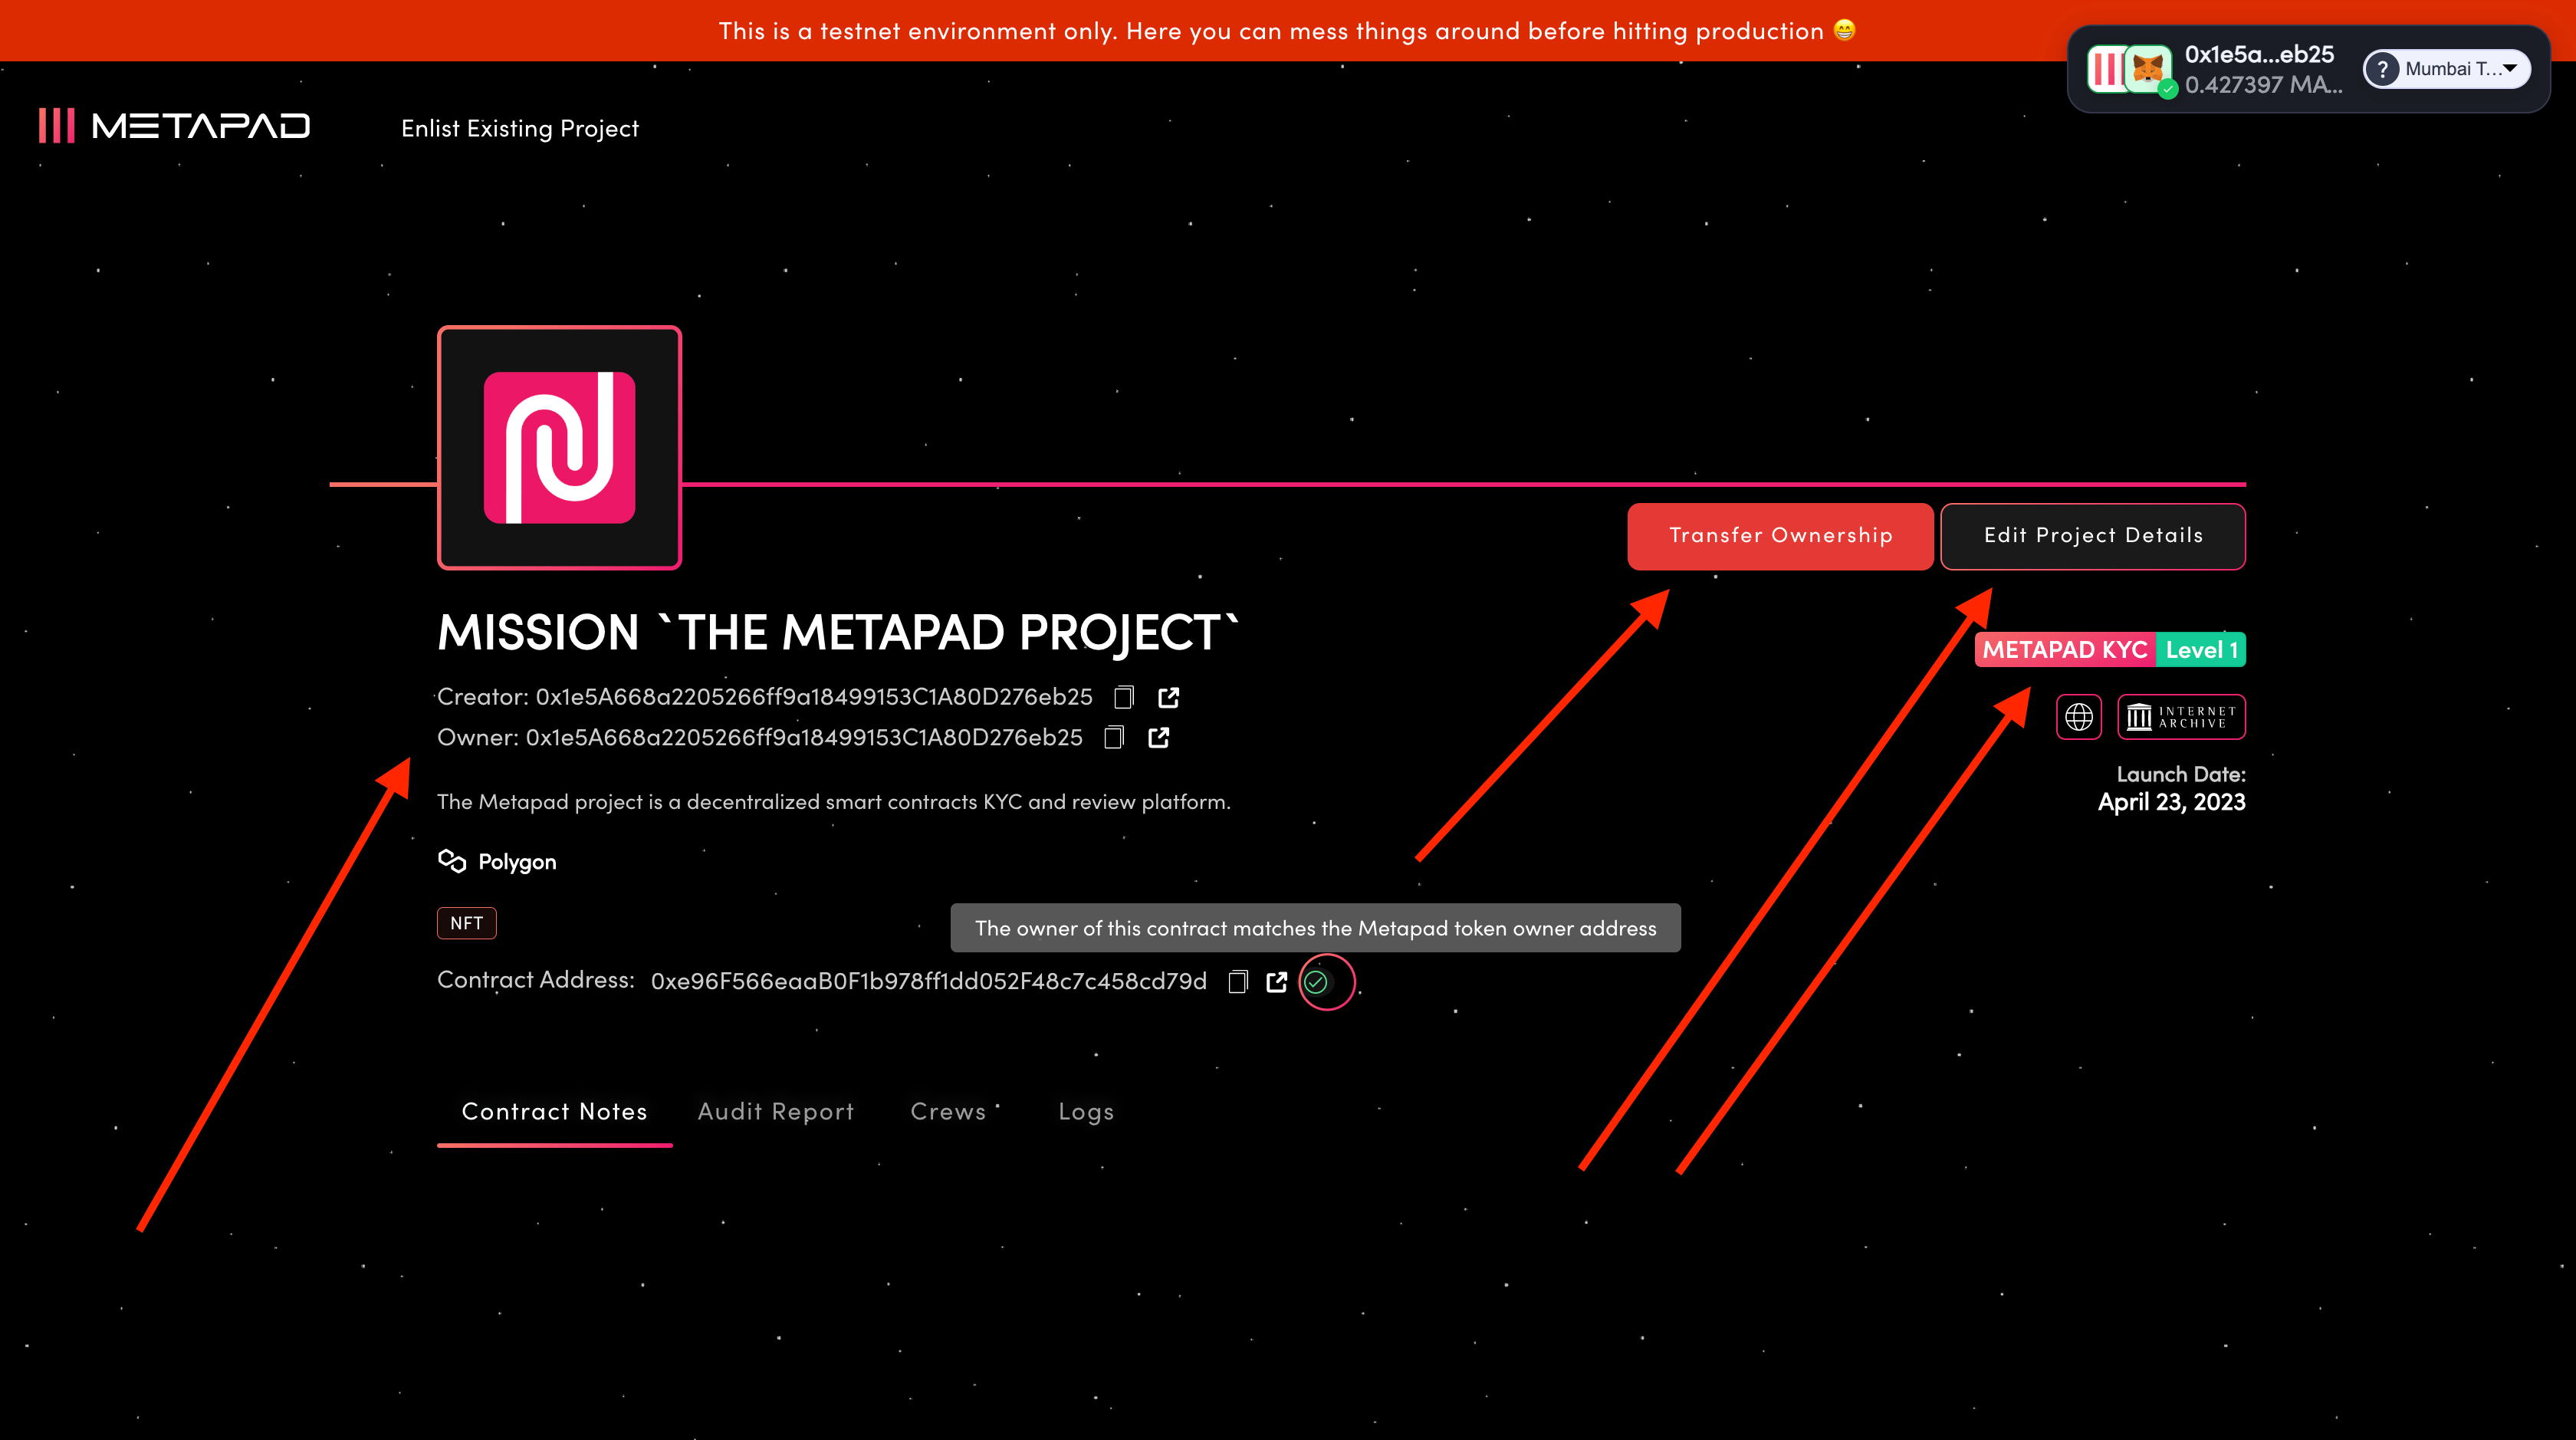The height and width of the screenshot is (1440, 2576).
Task: Open the Internet Archive link
Action: point(2181,717)
